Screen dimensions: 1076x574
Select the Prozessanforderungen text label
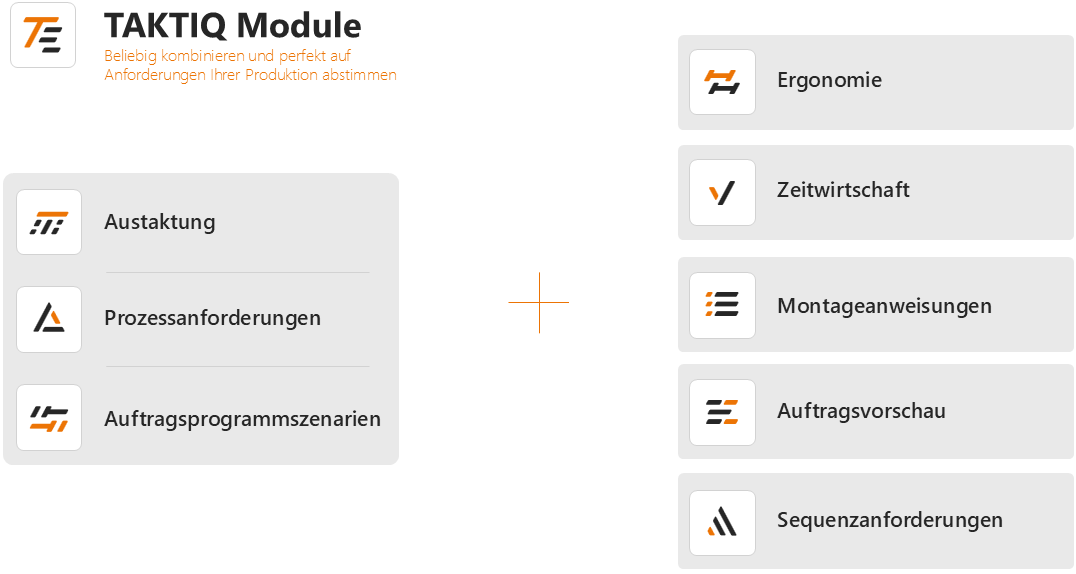pos(212,318)
